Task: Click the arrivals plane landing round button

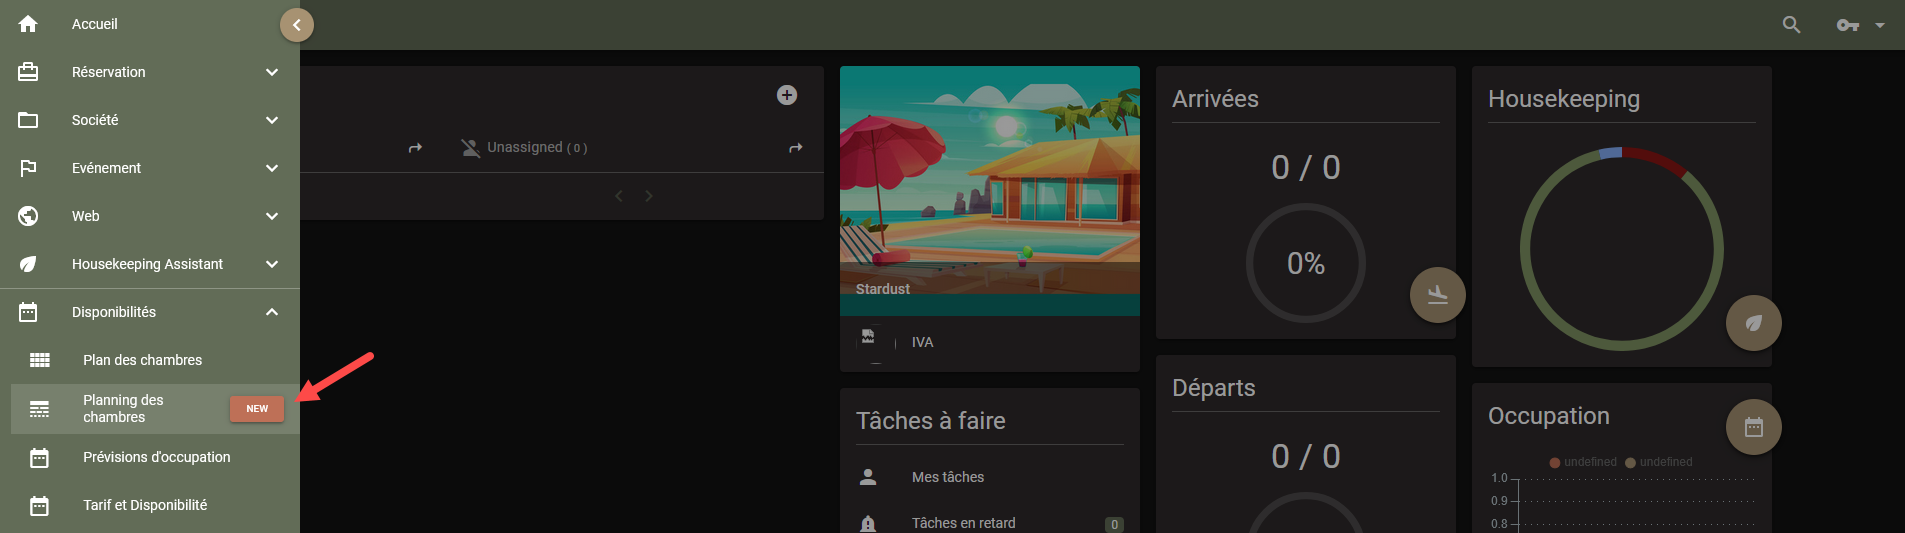Action: [x=1437, y=295]
